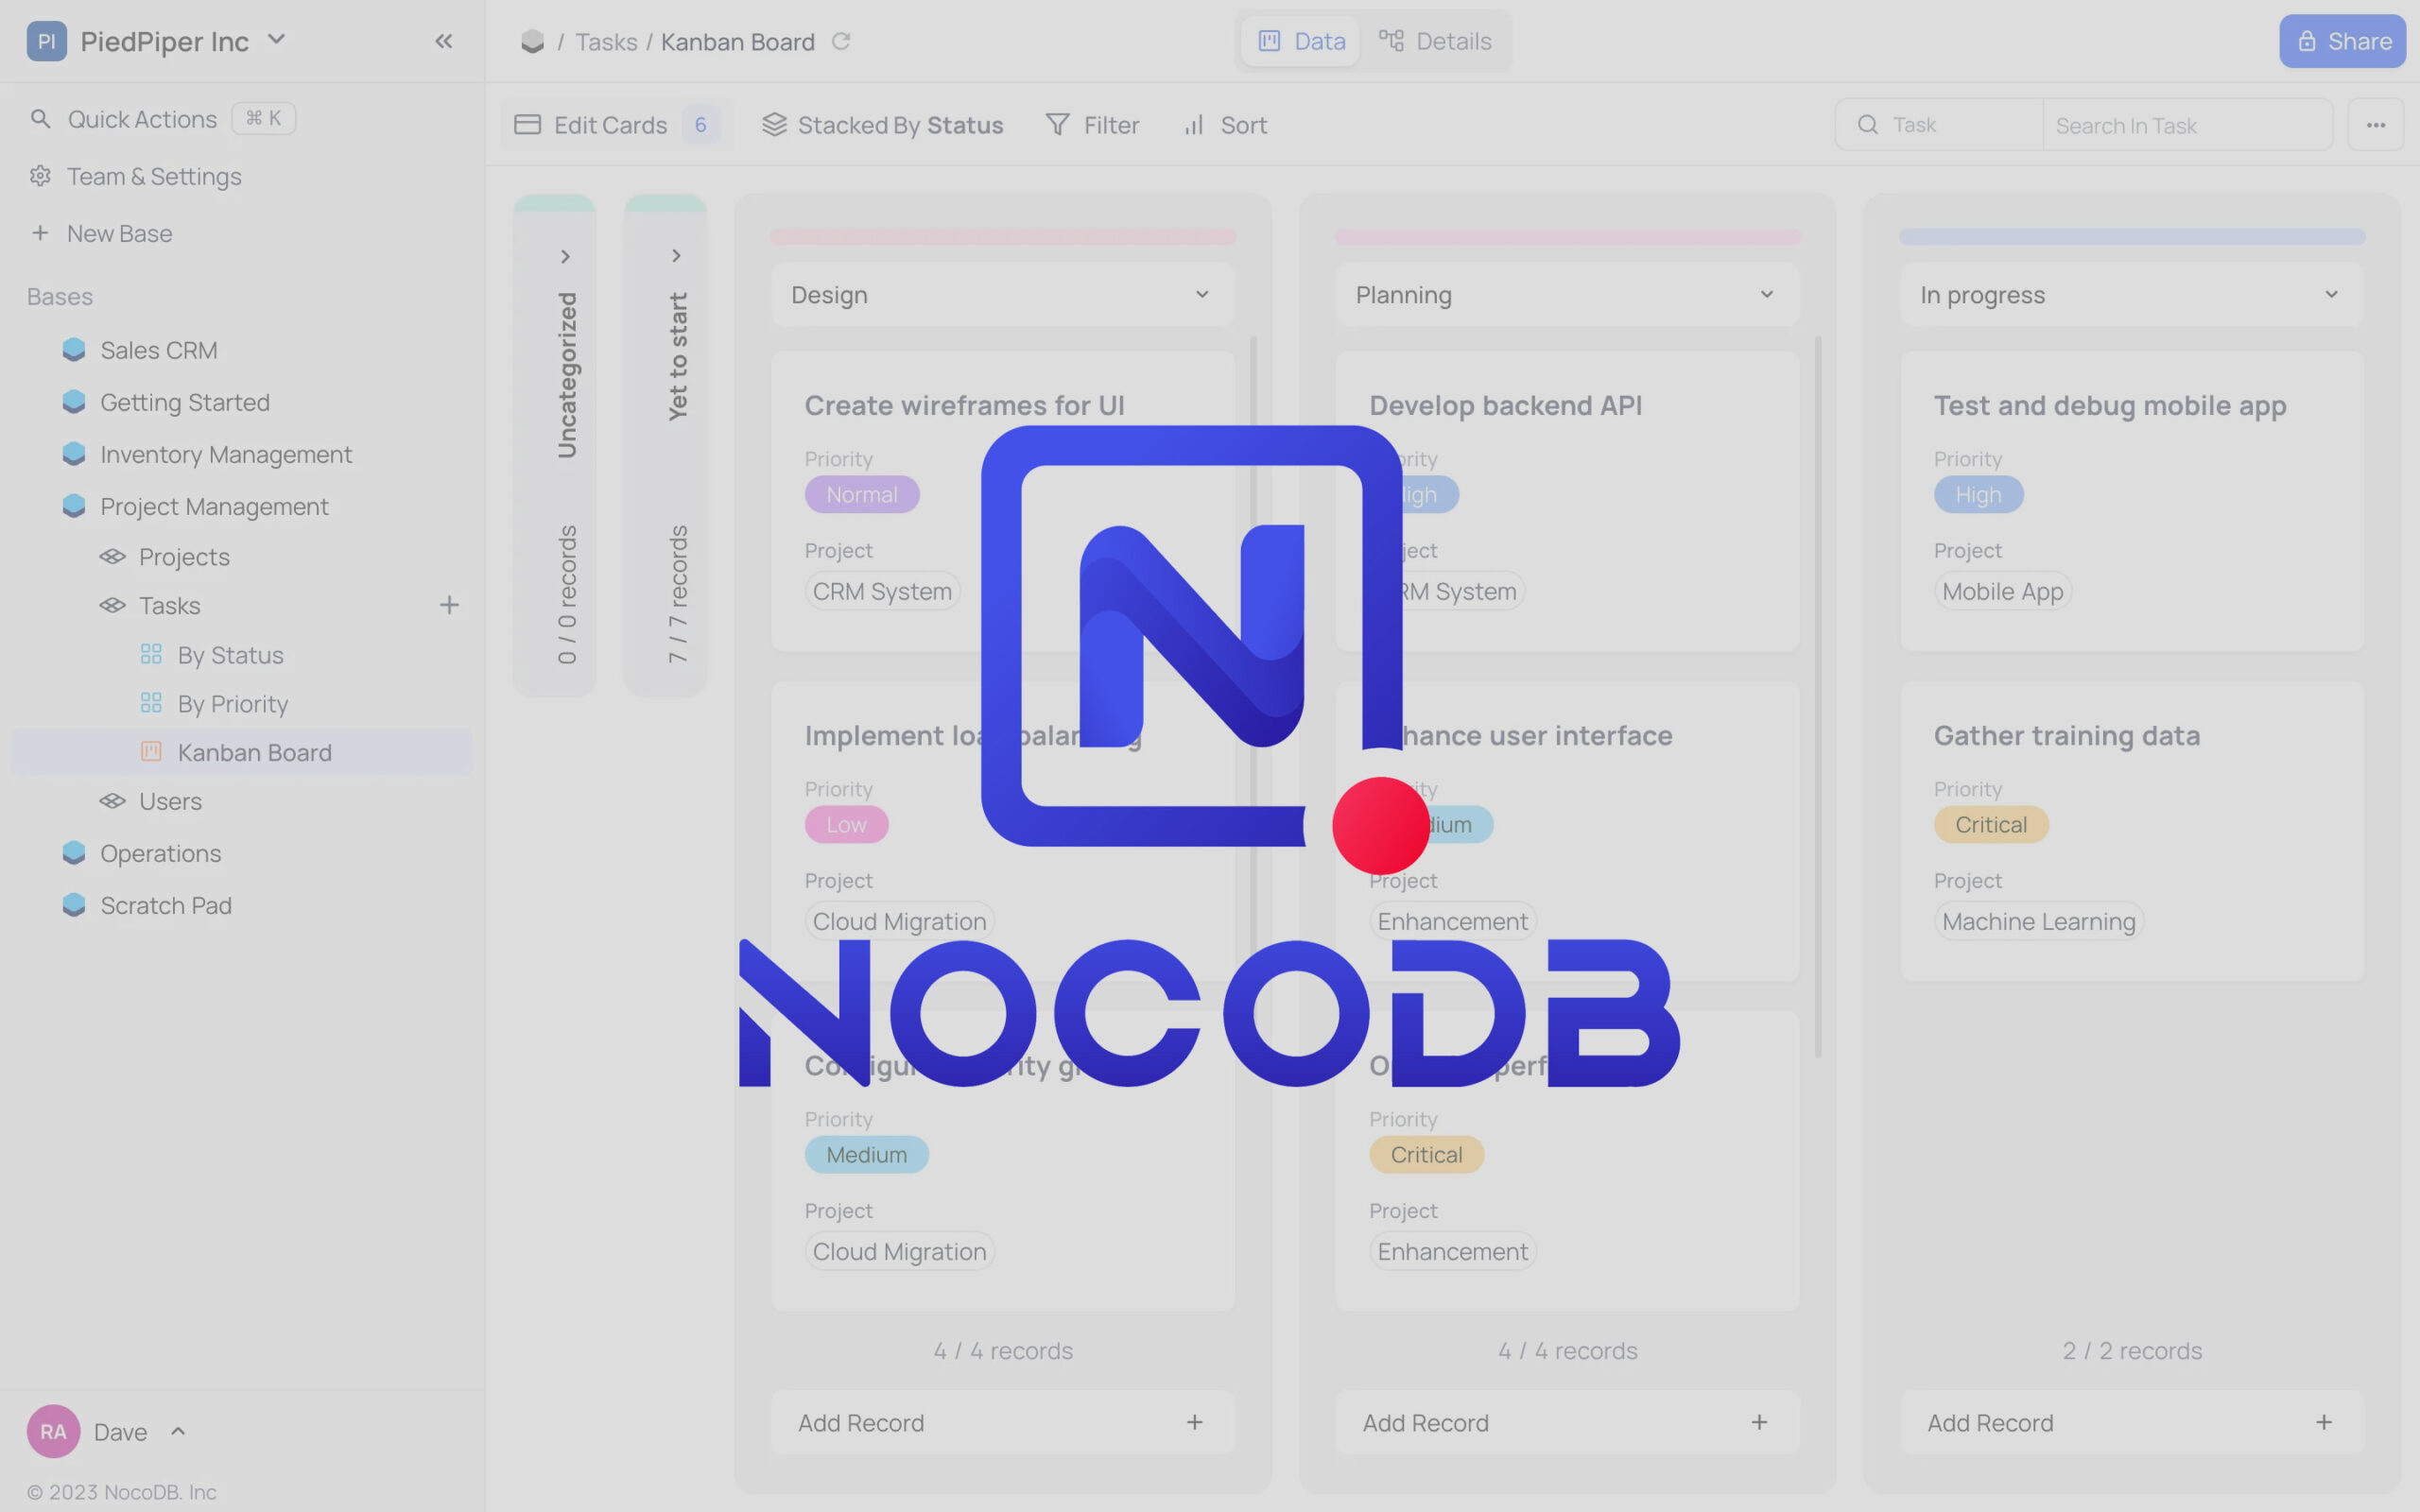Screen dimensions: 2420x1512
Task: Open the Getting Started base
Action: pyautogui.click(x=185, y=402)
